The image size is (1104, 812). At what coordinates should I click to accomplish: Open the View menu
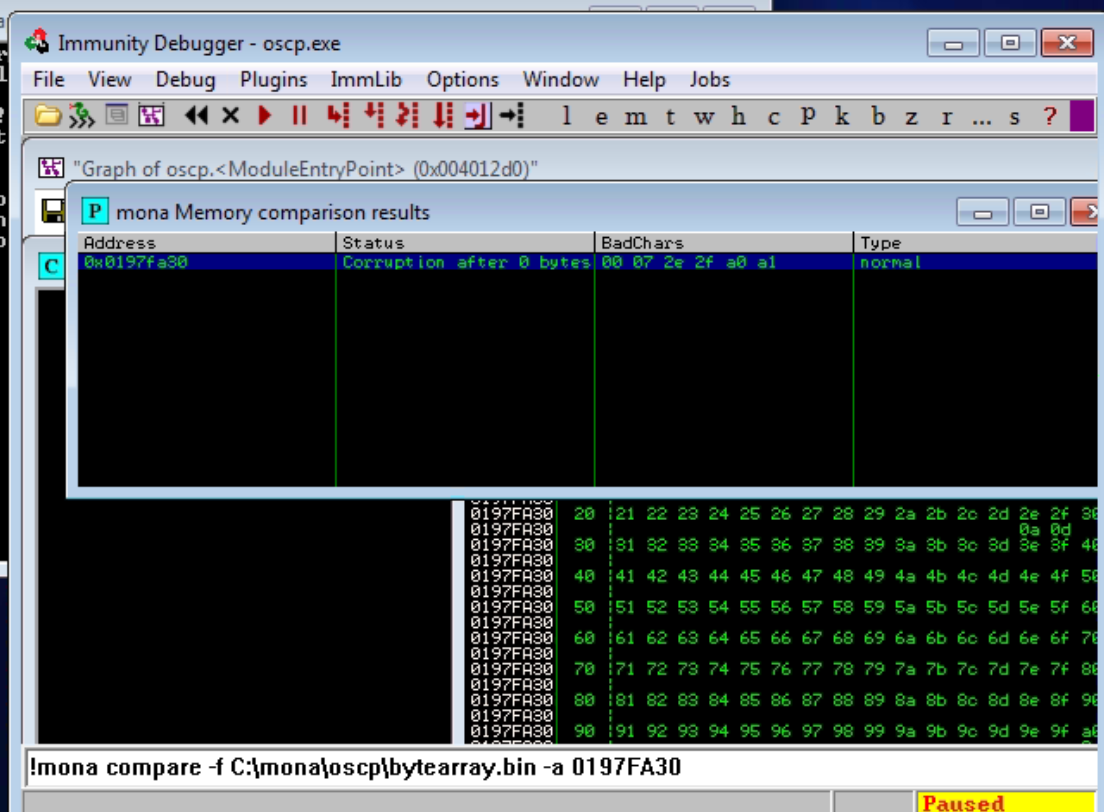click(109, 80)
